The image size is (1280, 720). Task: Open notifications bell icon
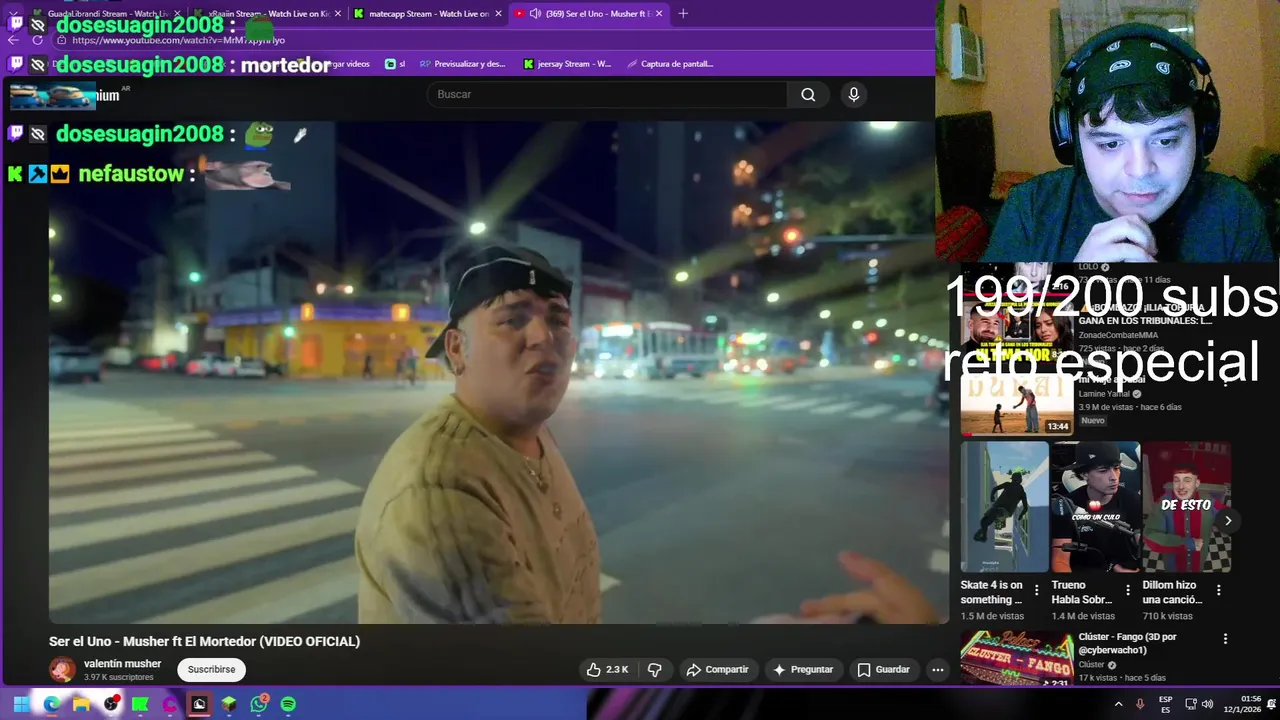[1273, 704]
